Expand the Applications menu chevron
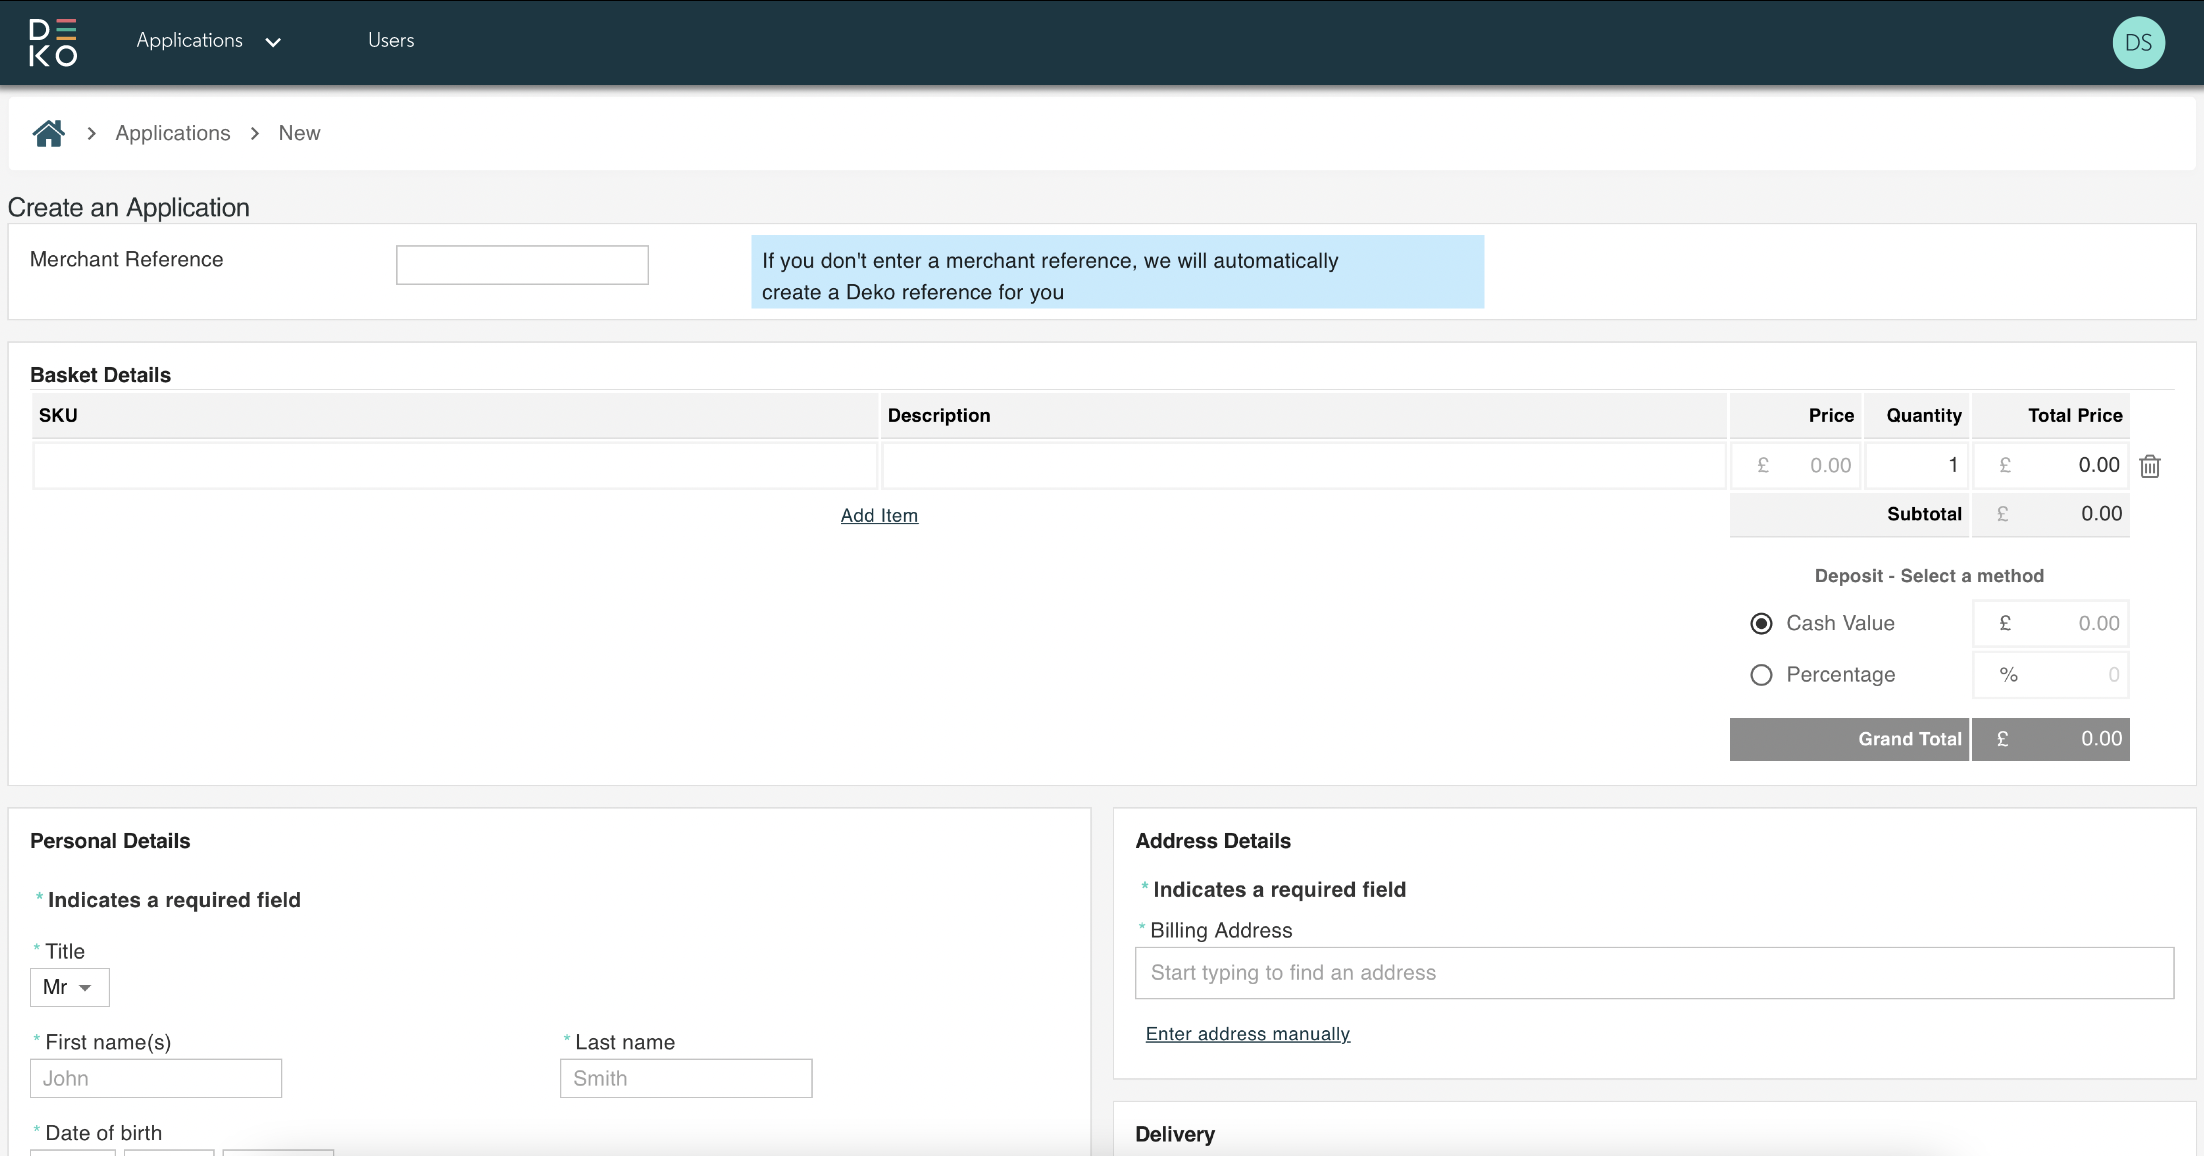The image size is (2204, 1156). click(273, 42)
